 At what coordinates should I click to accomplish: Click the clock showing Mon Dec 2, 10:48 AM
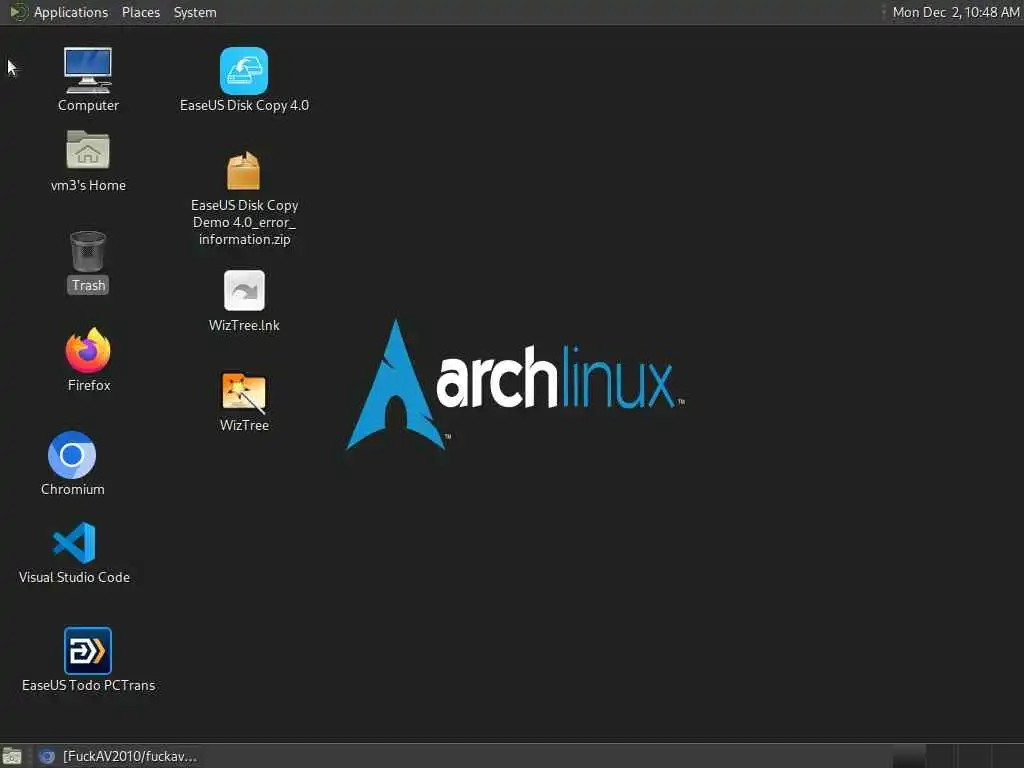point(955,12)
